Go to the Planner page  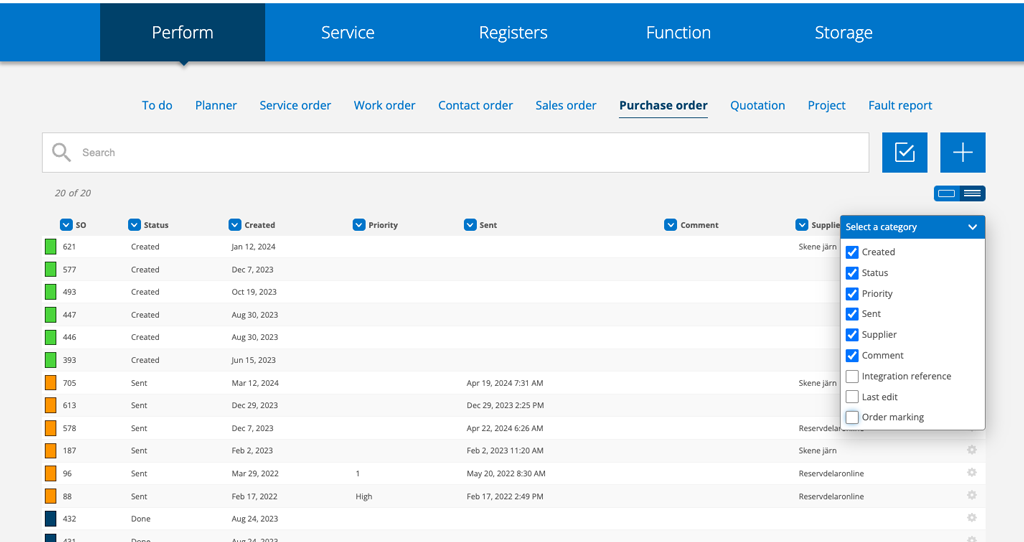point(216,105)
